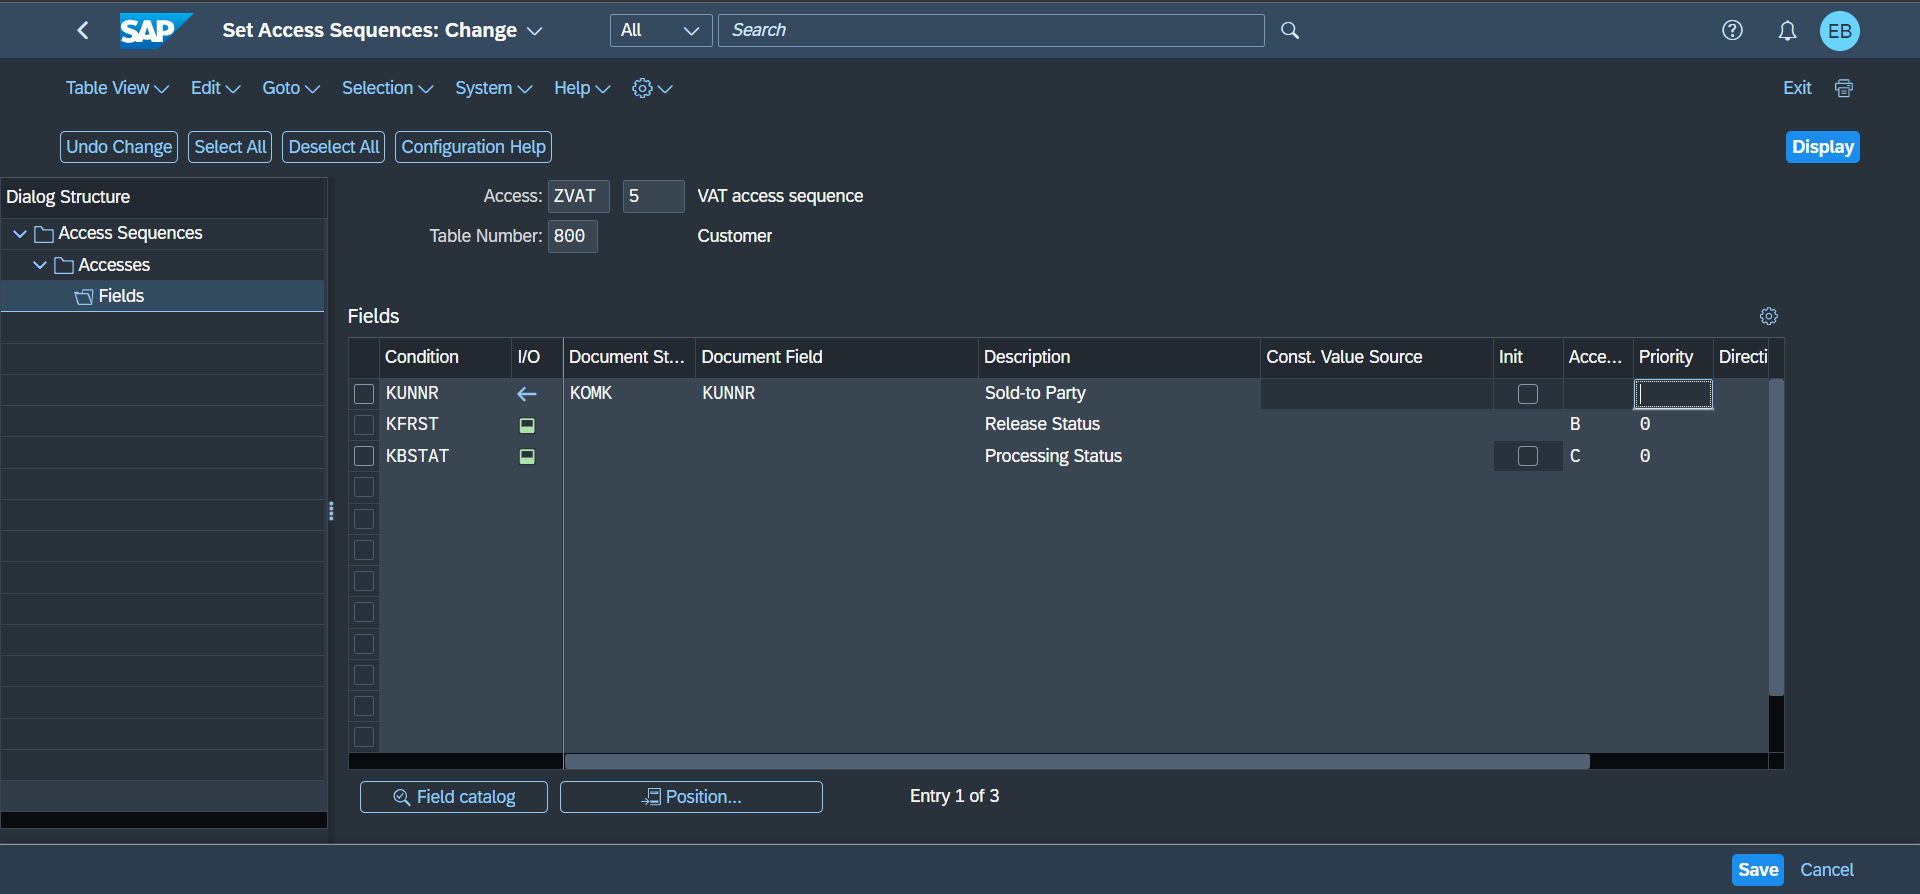Click the Cancel link
Image resolution: width=1920 pixels, height=894 pixels.
point(1827,870)
